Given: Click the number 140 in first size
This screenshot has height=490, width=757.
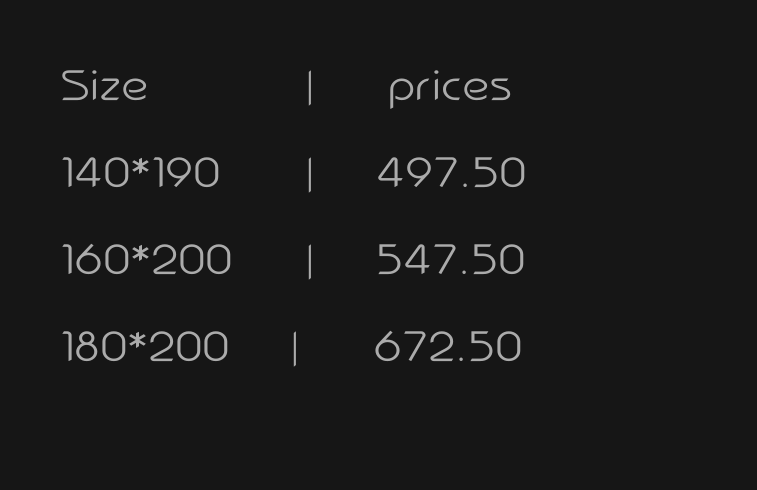Looking at the screenshot, I should point(96,174).
